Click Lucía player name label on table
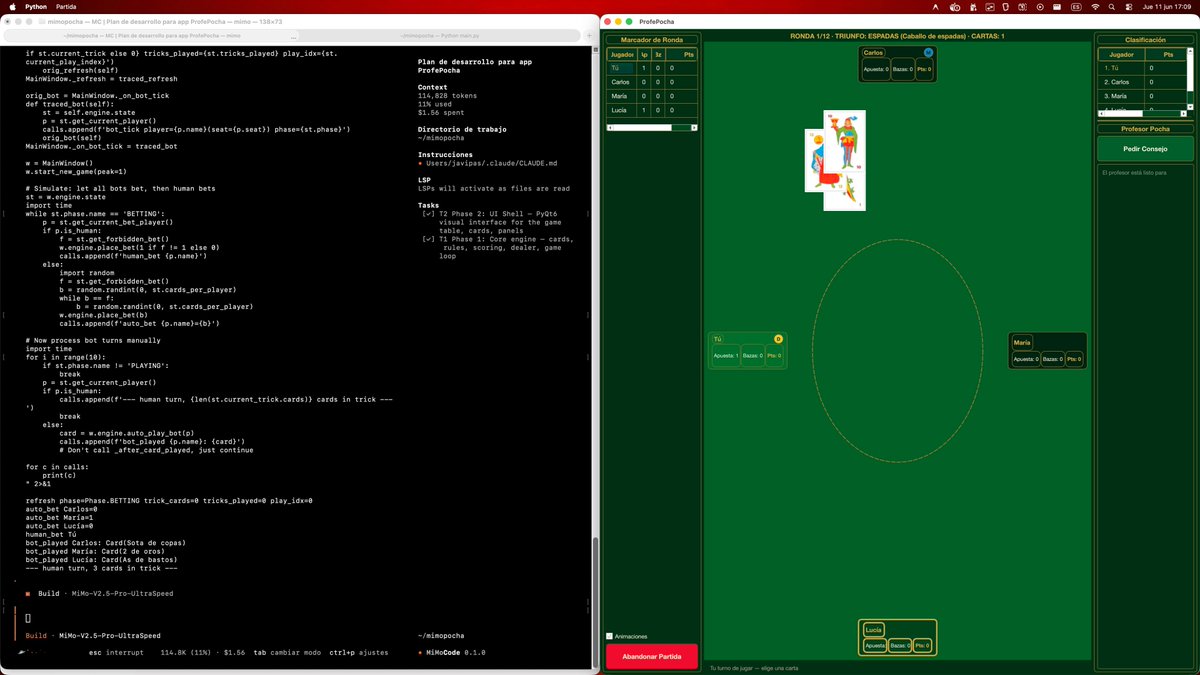This screenshot has width=1200, height=675. coord(874,630)
